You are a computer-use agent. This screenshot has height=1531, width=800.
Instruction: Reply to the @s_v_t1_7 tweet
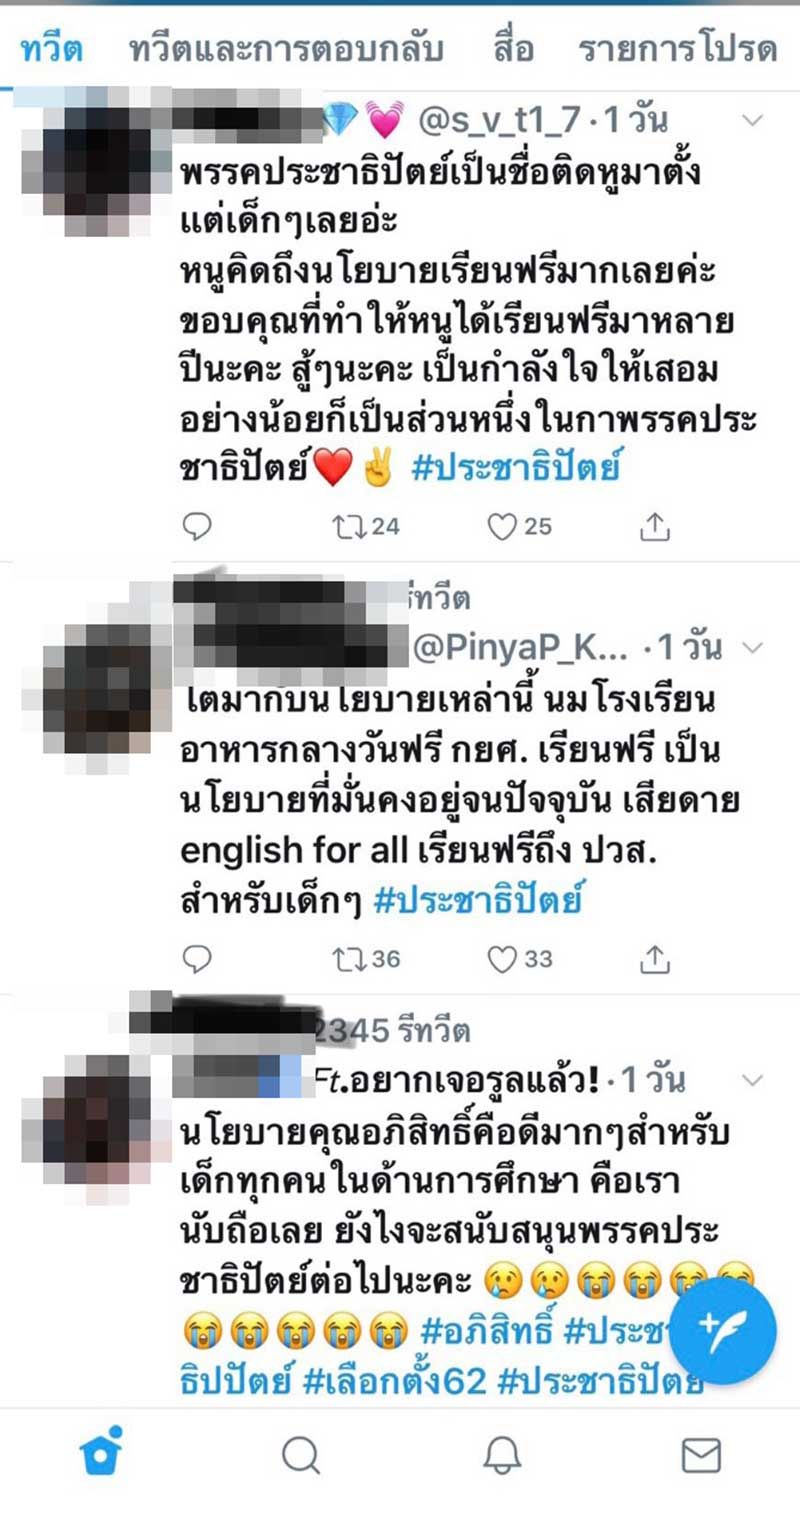(198, 526)
